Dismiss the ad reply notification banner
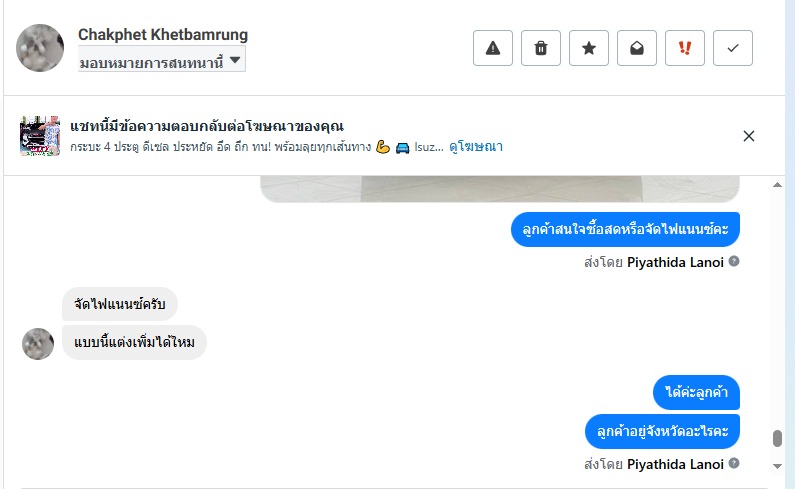795x489 pixels. coord(749,136)
